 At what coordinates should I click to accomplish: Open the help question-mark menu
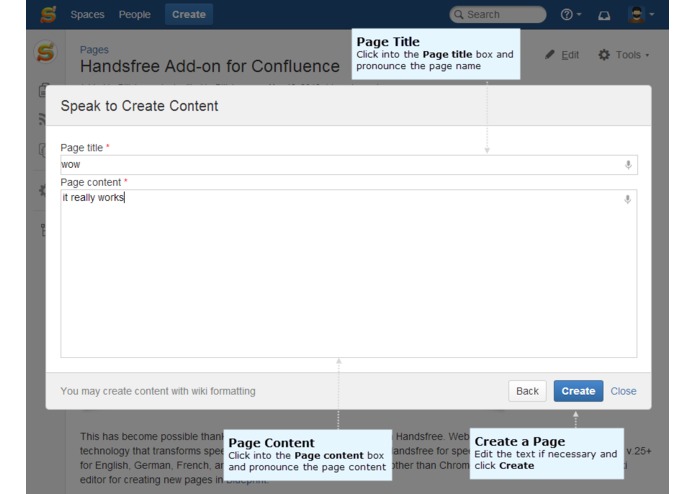pos(570,15)
